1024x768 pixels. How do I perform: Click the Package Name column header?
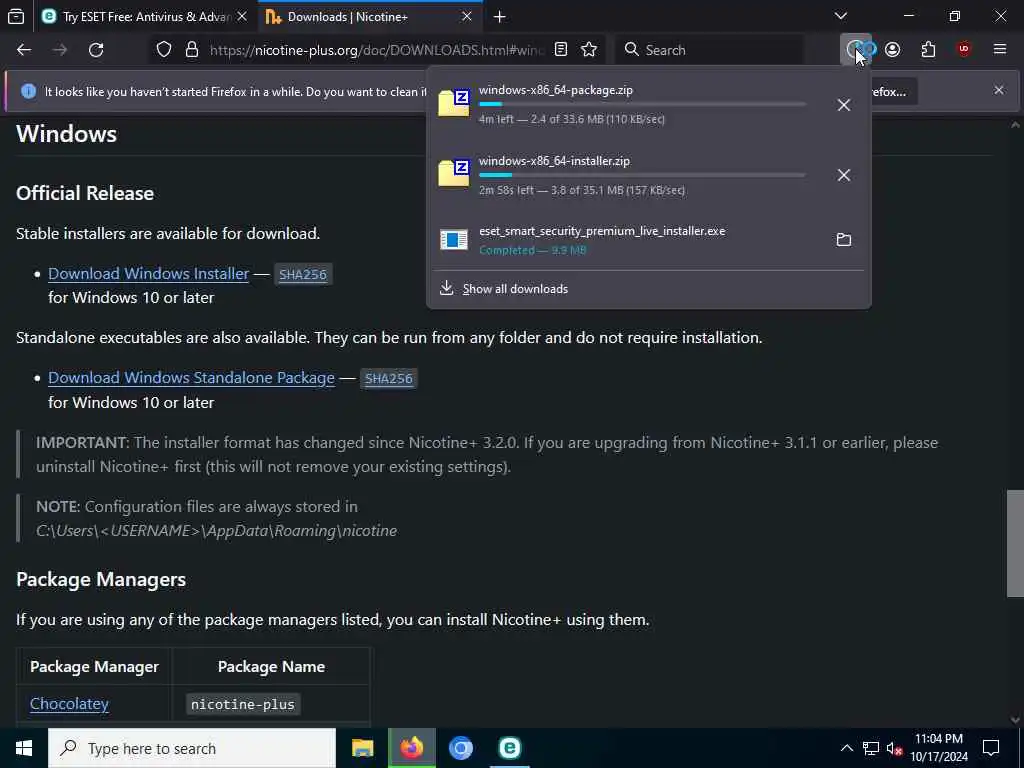click(x=271, y=667)
